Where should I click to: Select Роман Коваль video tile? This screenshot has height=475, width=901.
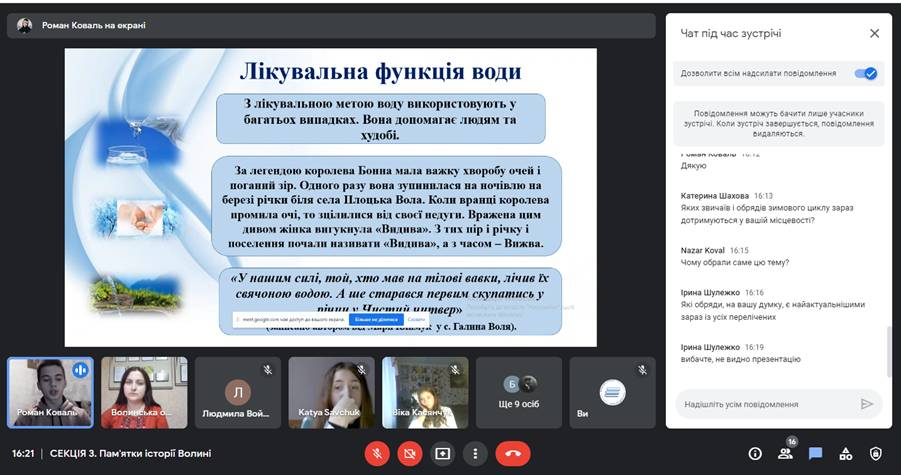click(50, 392)
